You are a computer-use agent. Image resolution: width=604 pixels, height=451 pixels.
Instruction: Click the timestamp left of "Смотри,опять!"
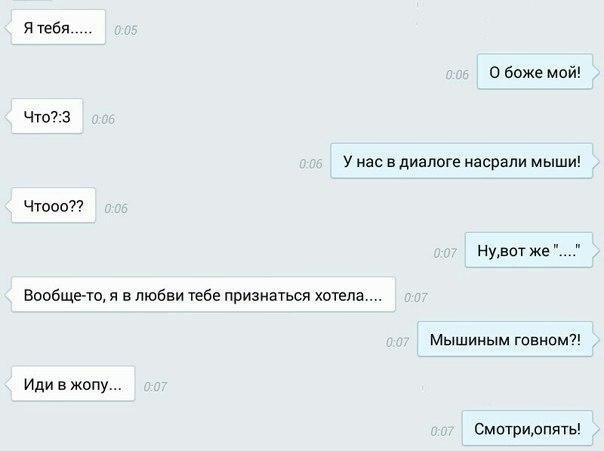(x=442, y=431)
